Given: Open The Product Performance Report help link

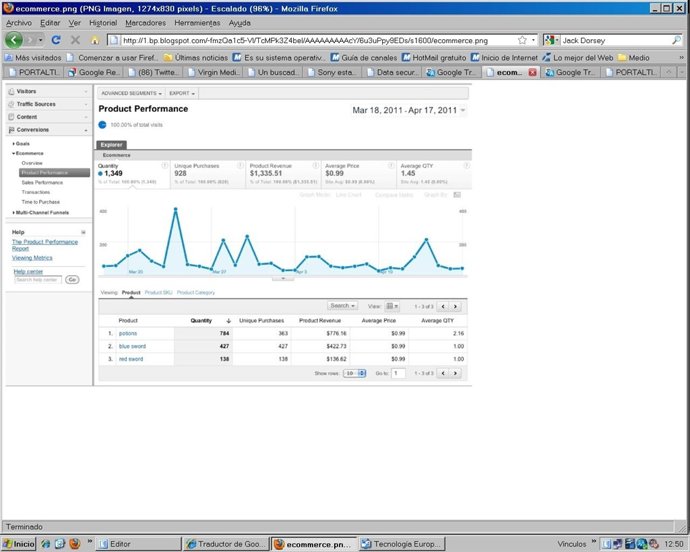Looking at the screenshot, I should click(x=44, y=245).
